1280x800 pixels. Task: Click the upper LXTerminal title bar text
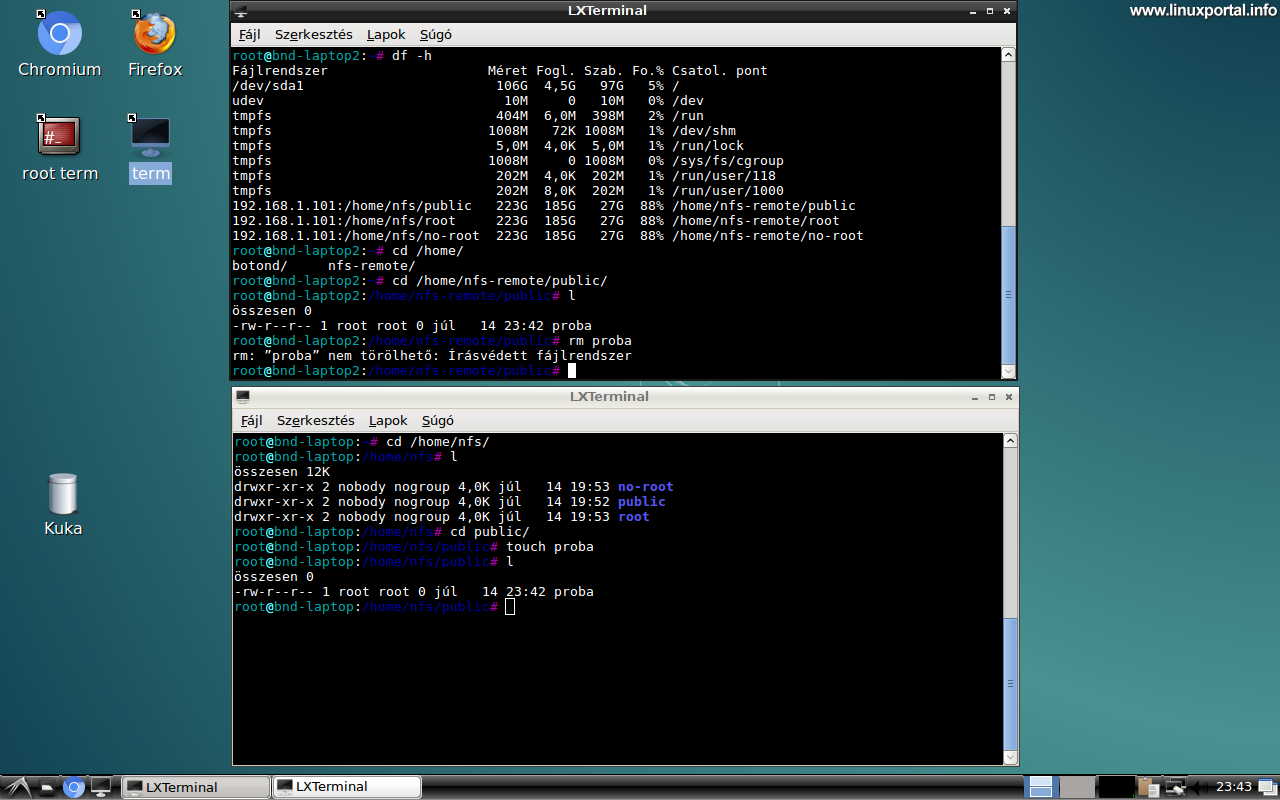(x=607, y=11)
